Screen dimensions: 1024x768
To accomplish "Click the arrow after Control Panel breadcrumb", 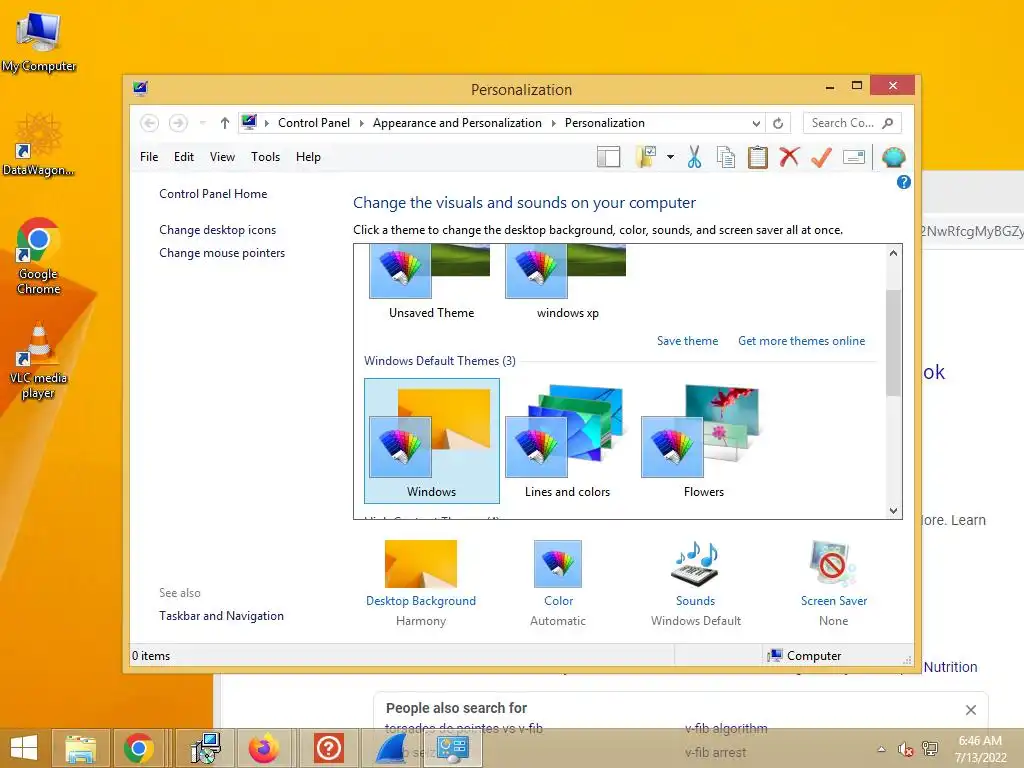I will coord(361,123).
